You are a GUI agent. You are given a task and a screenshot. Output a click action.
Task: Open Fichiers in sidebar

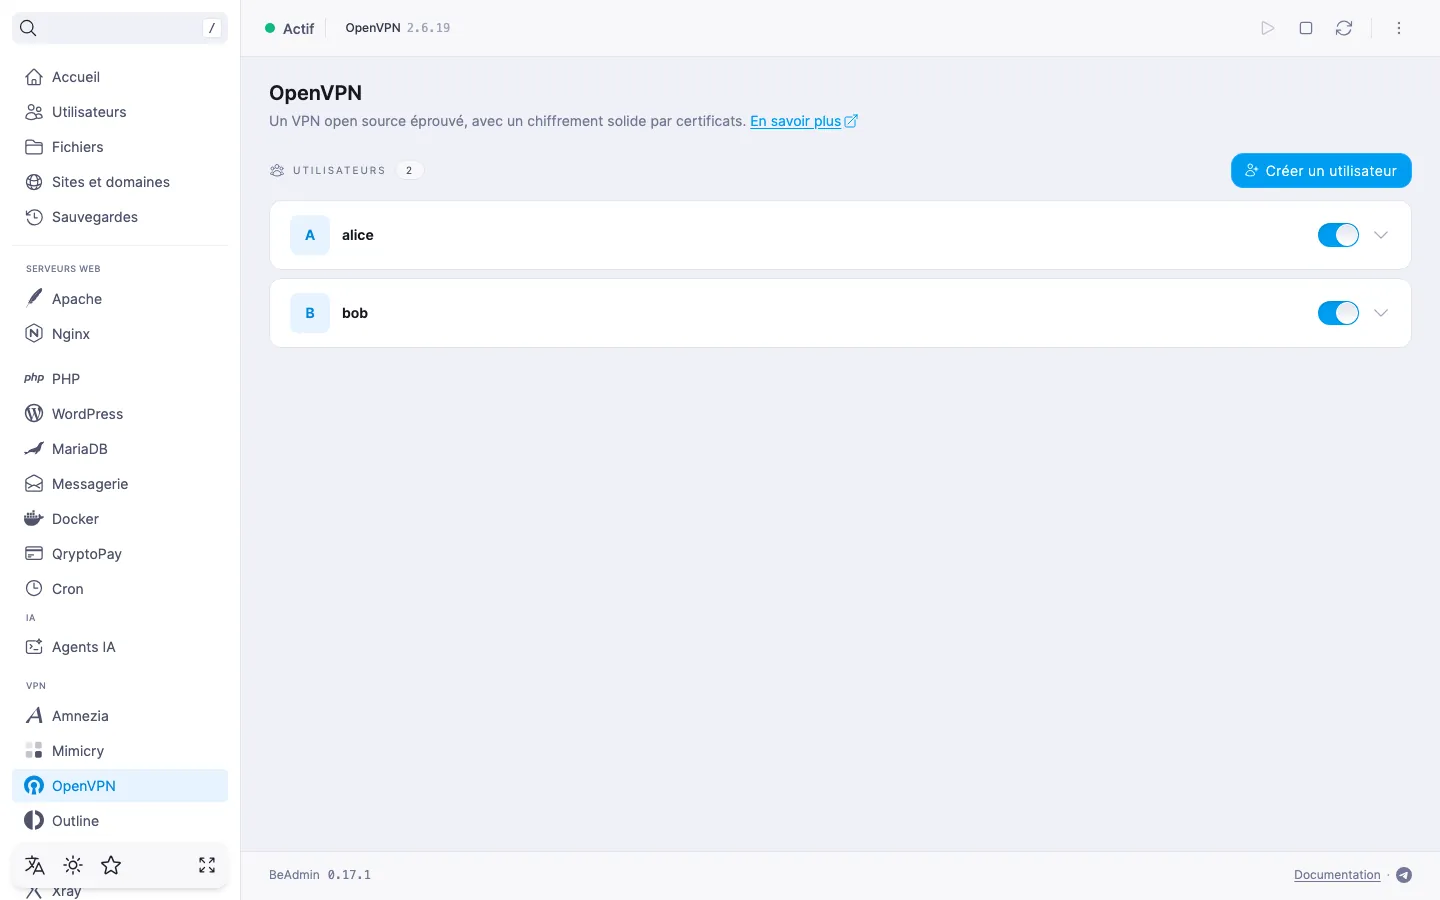click(120, 147)
